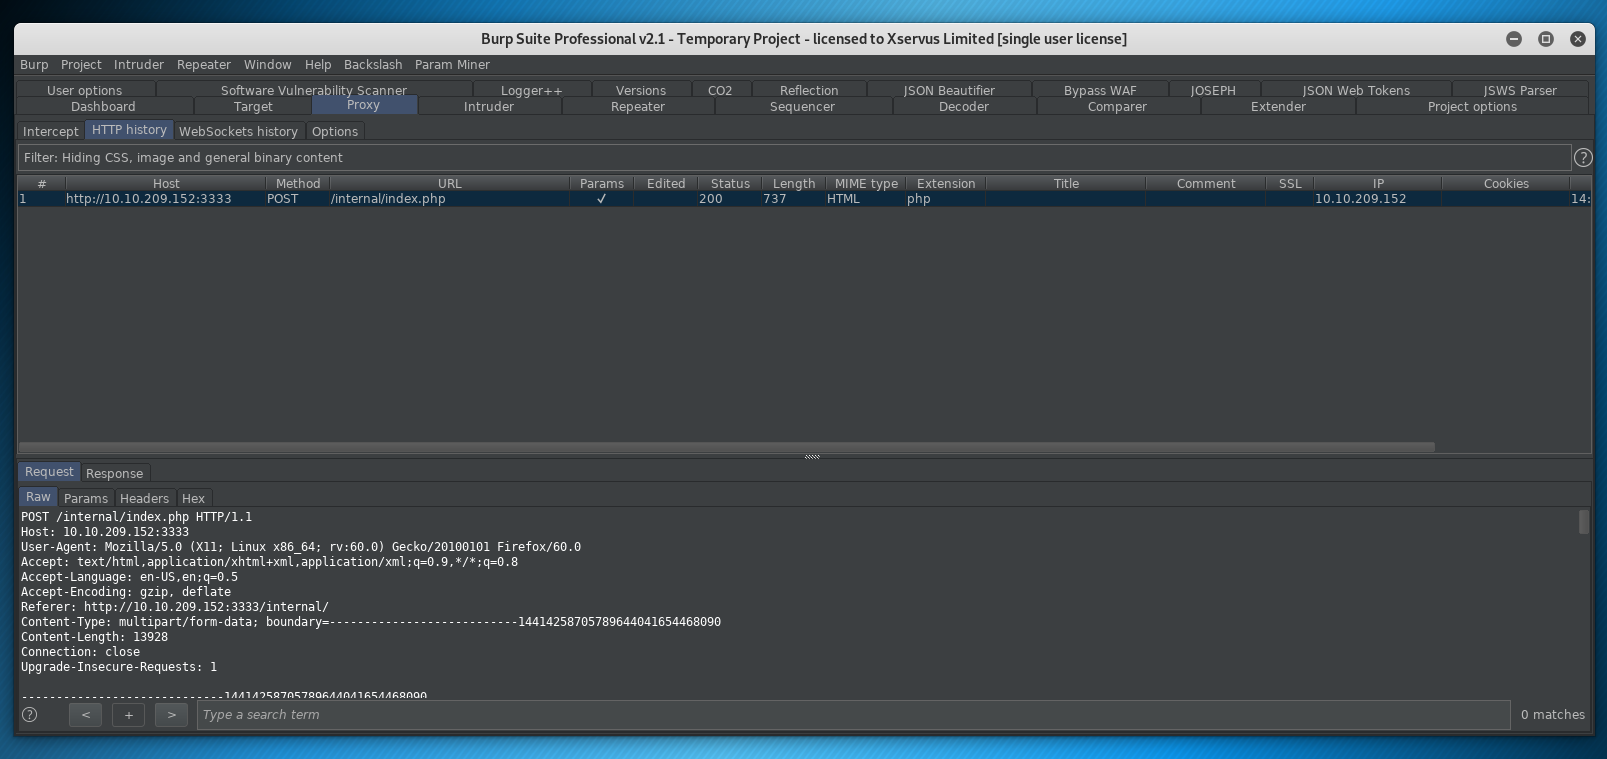Open the proxy Options sub-tab
Screen dimensions: 1607x759
point(334,131)
